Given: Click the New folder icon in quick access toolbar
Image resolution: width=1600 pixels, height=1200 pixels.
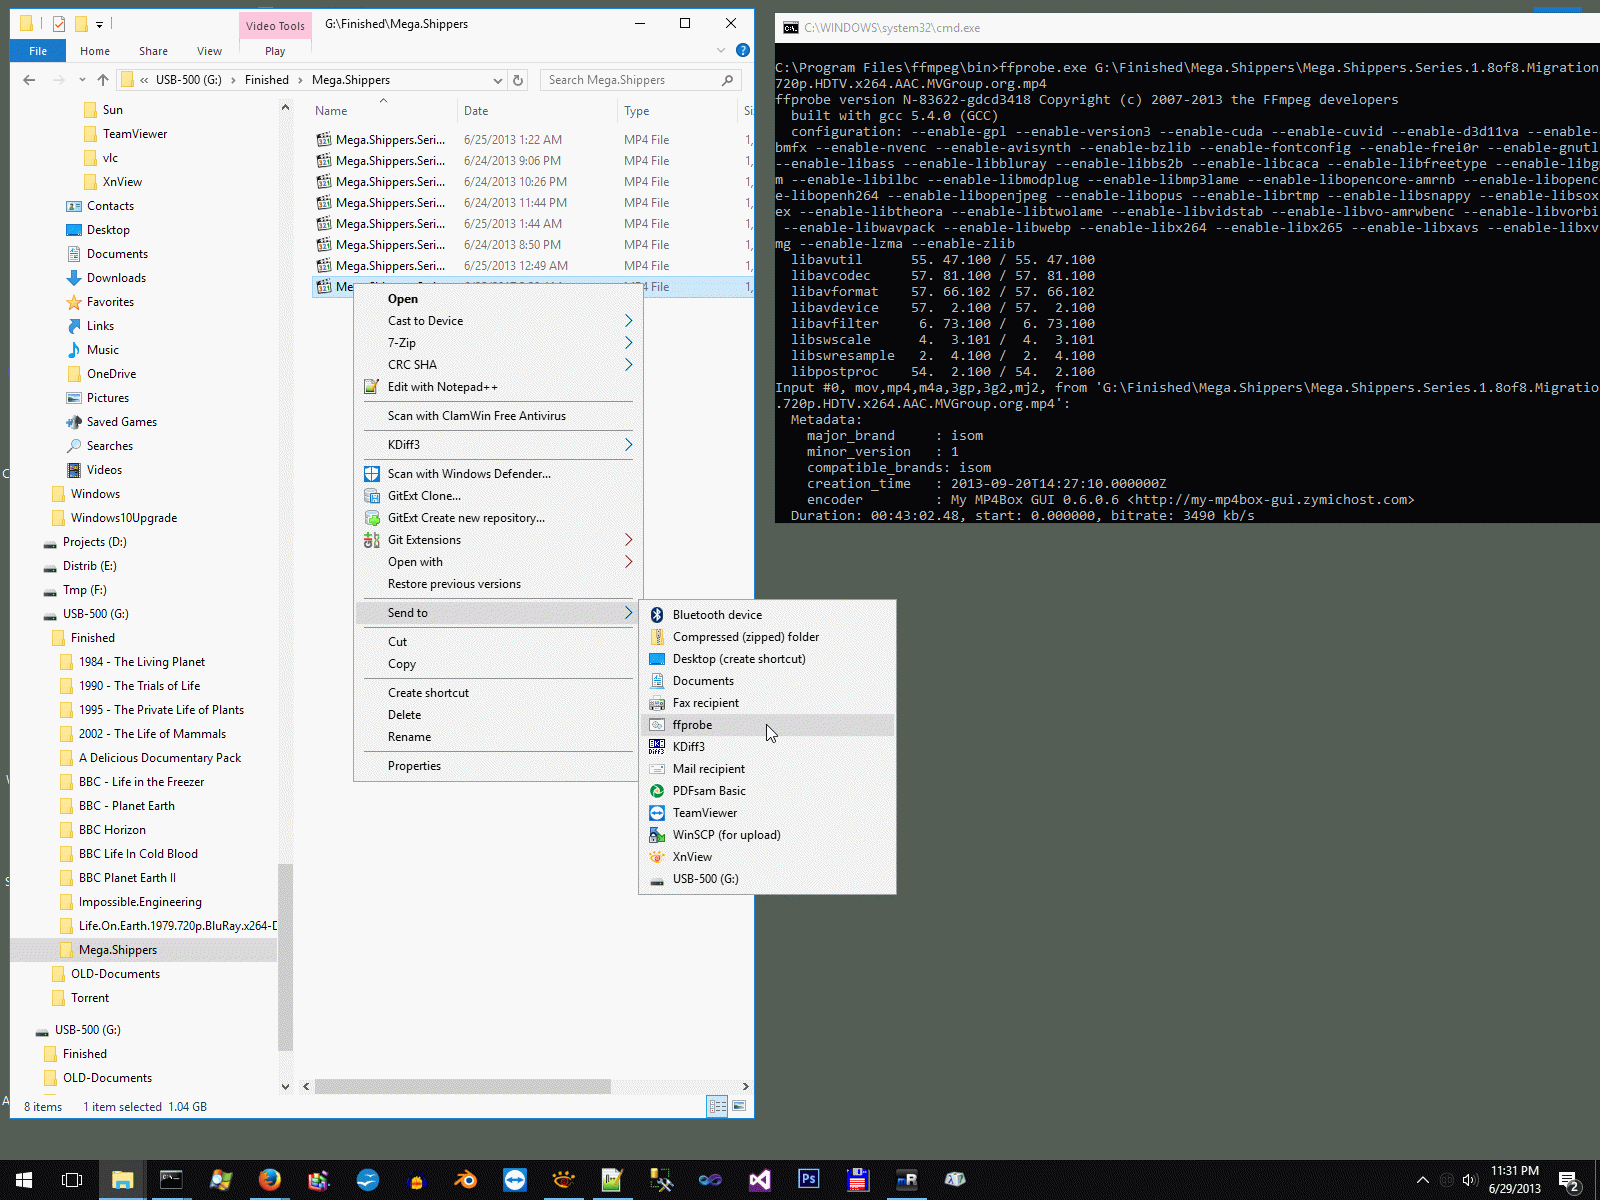Looking at the screenshot, I should pyautogui.click(x=81, y=24).
